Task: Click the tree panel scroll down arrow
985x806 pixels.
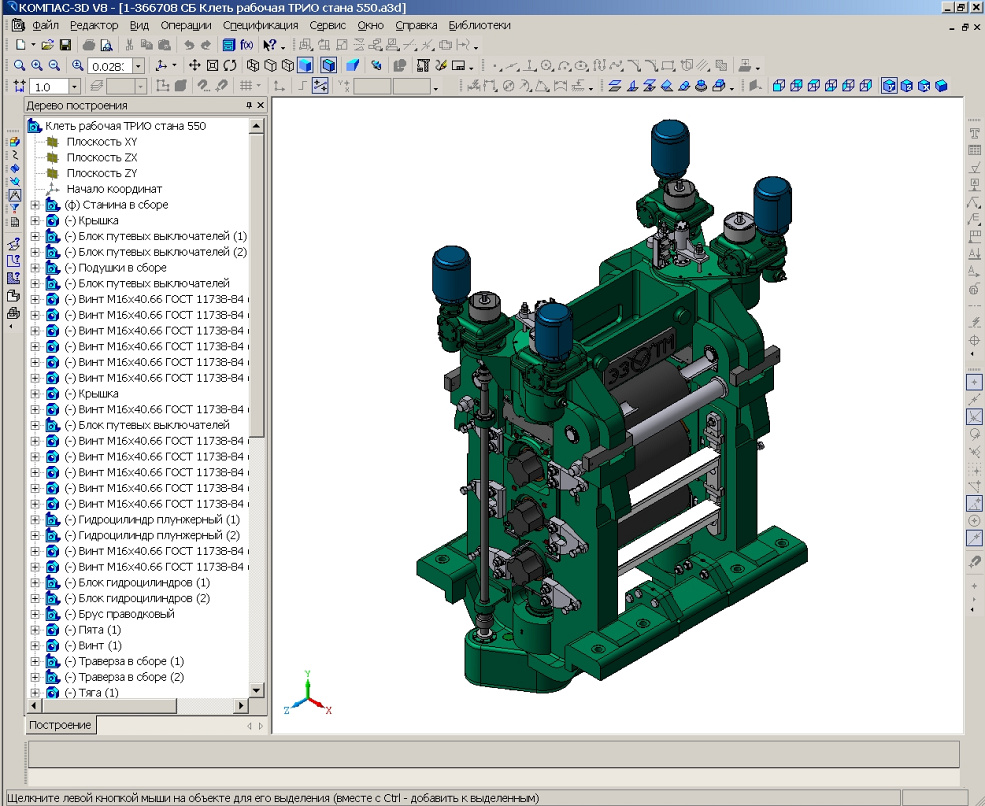Action: (x=256, y=691)
